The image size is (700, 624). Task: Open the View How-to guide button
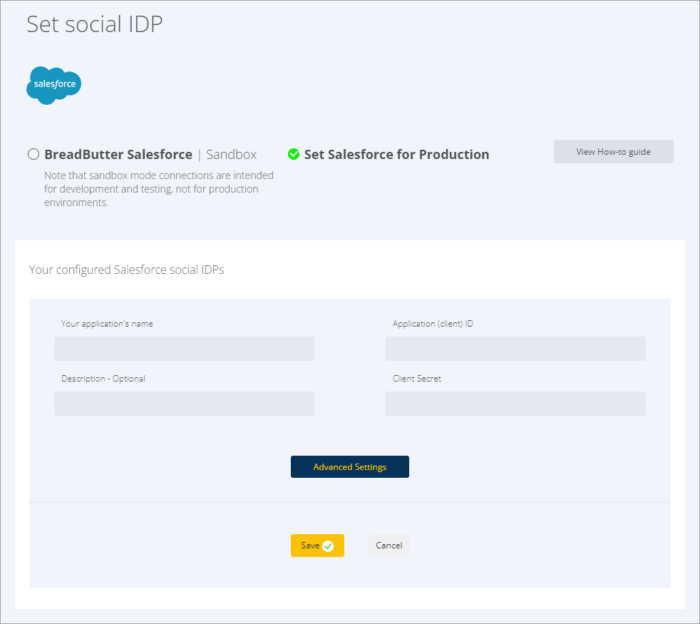click(613, 152)
